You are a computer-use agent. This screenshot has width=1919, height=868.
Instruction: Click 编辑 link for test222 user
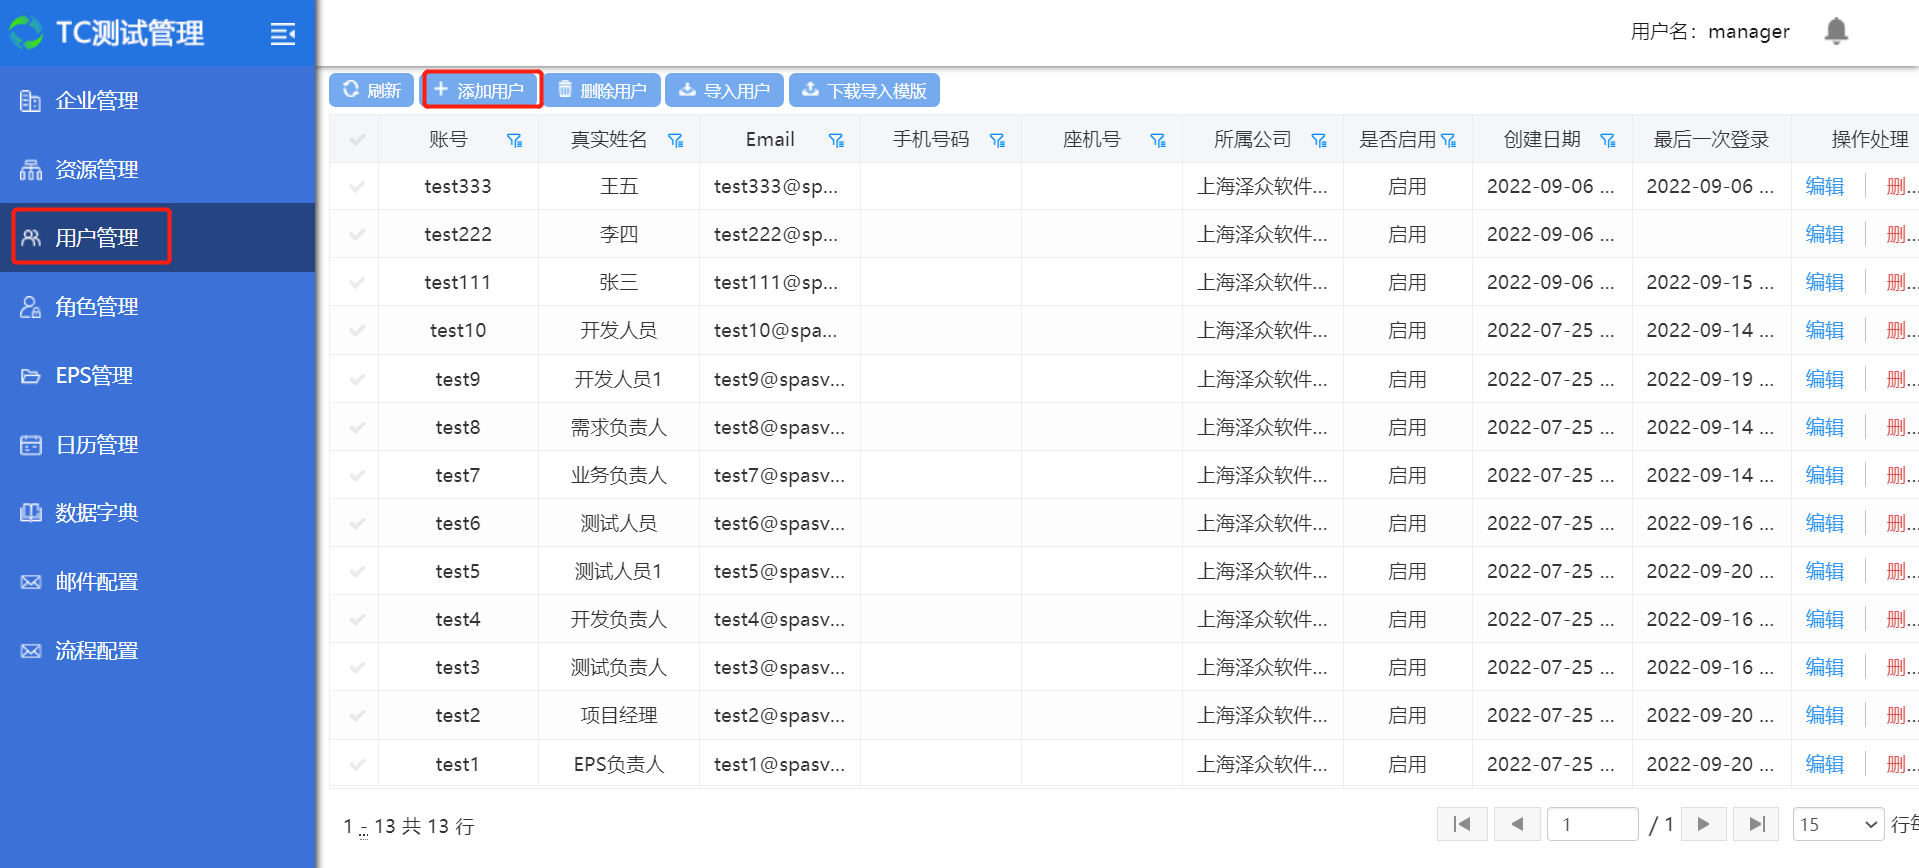[x=1824, y=235]
